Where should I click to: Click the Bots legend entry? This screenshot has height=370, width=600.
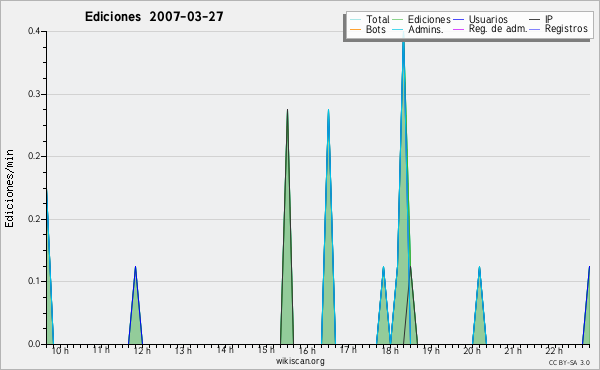tap(368, 29)
